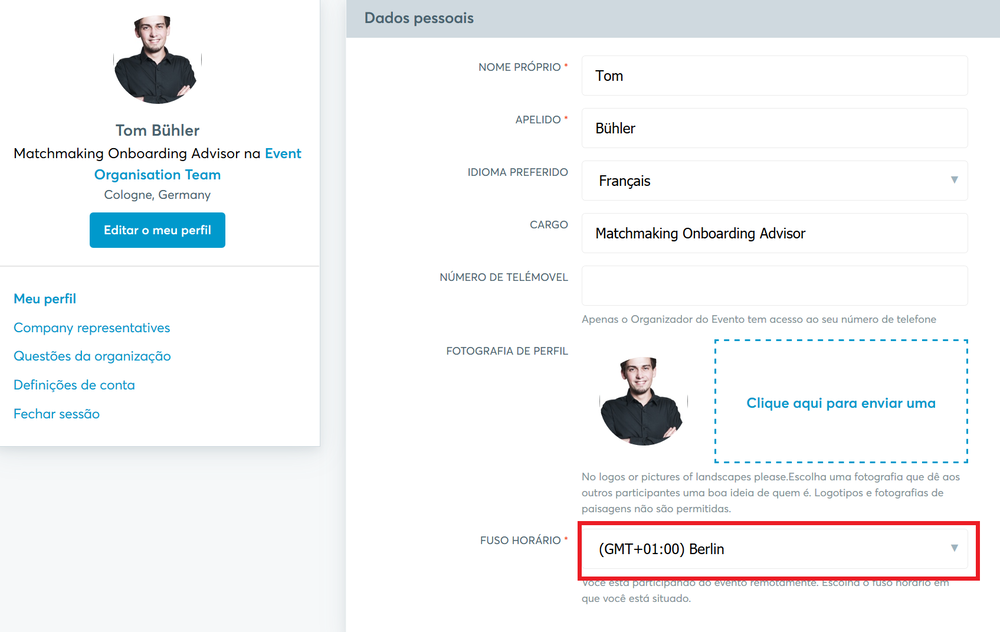Focus the Cargo input field
Screen dimensions: 1000x632
(774, 233)
